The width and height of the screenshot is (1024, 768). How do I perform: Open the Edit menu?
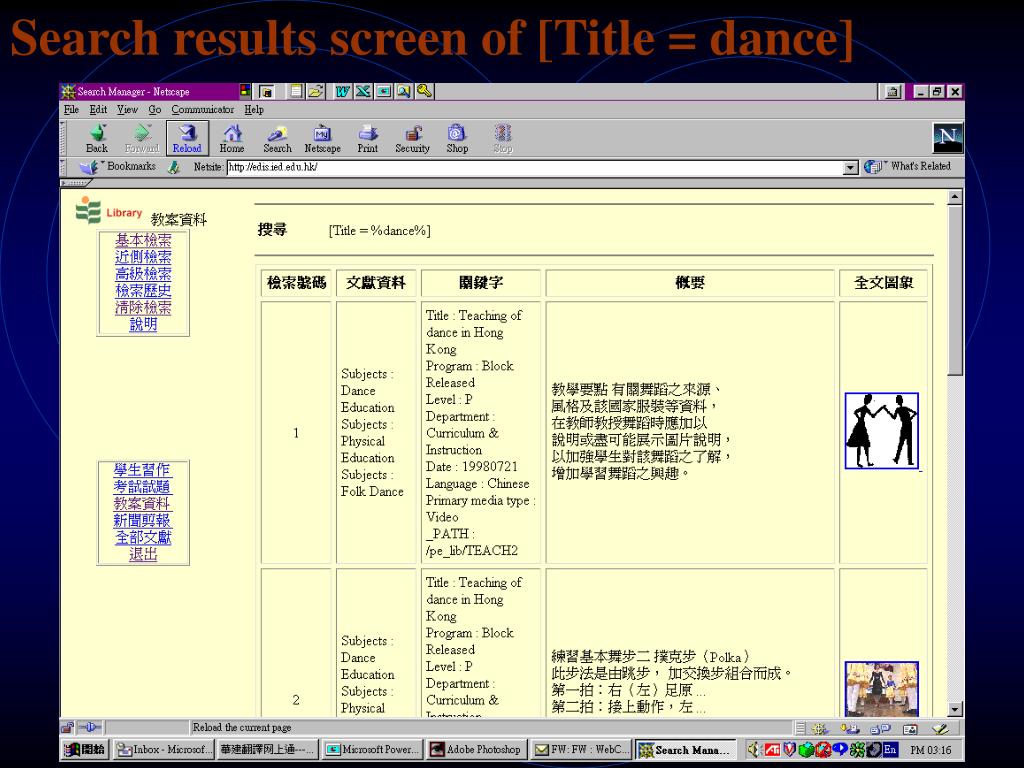[98, 110]
